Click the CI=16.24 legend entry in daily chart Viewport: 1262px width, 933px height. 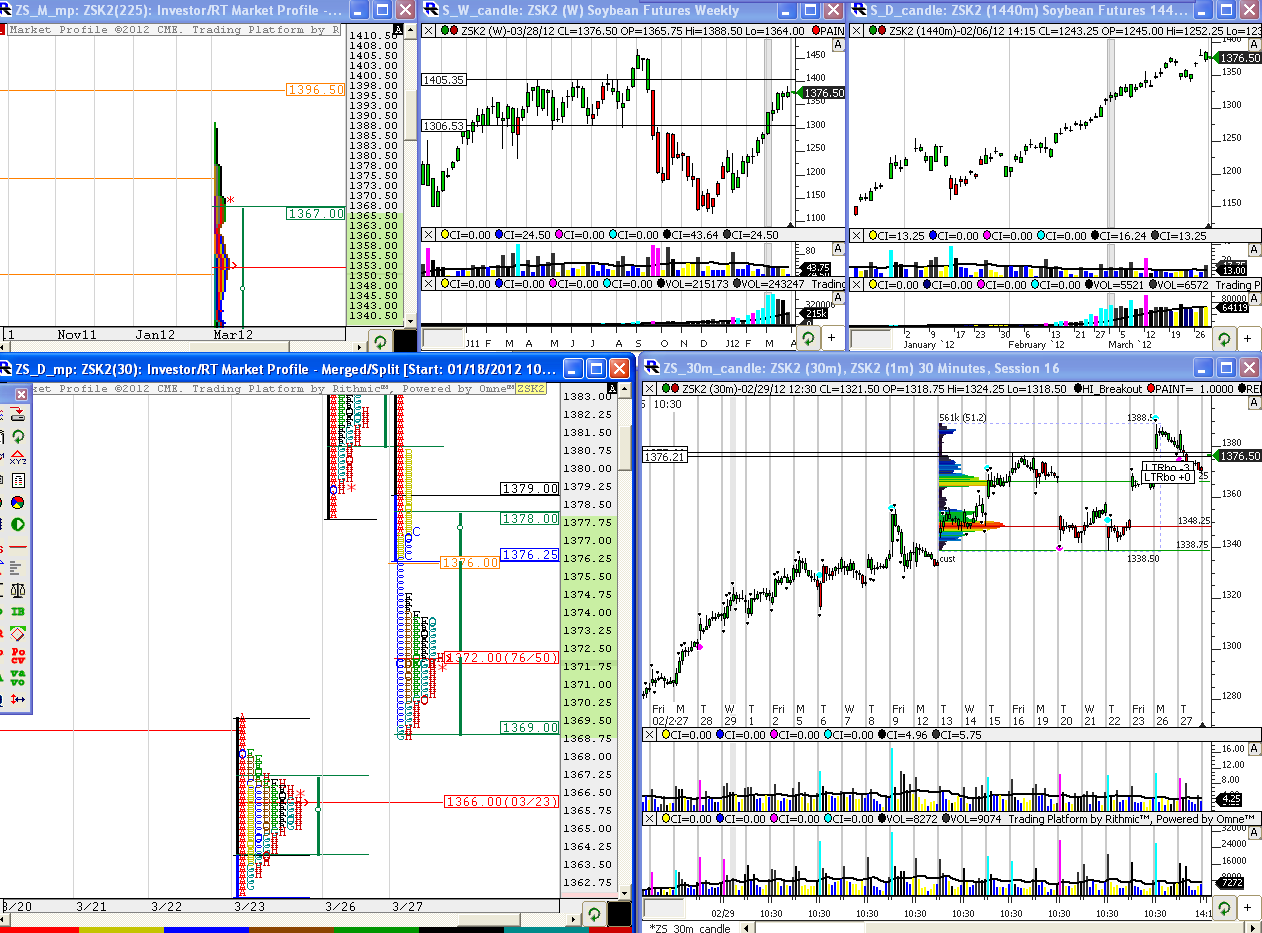point(1117,235)
